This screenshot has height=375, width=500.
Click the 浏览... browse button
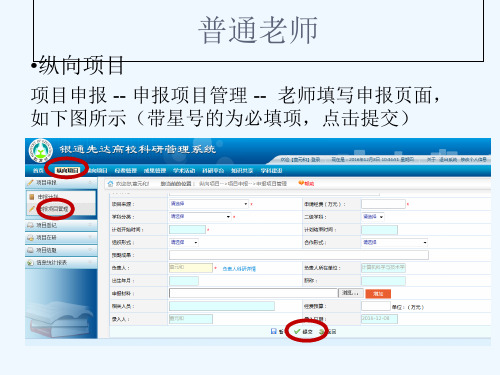tap(350, 293)
